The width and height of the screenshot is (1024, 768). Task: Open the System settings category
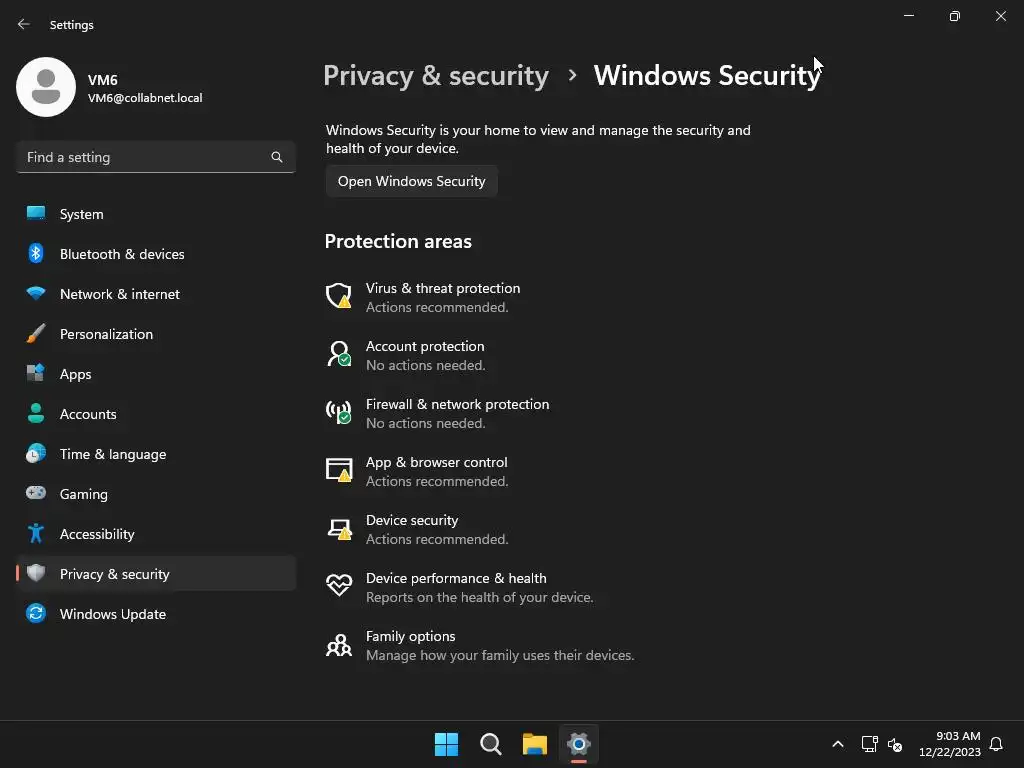pos(81,214)
